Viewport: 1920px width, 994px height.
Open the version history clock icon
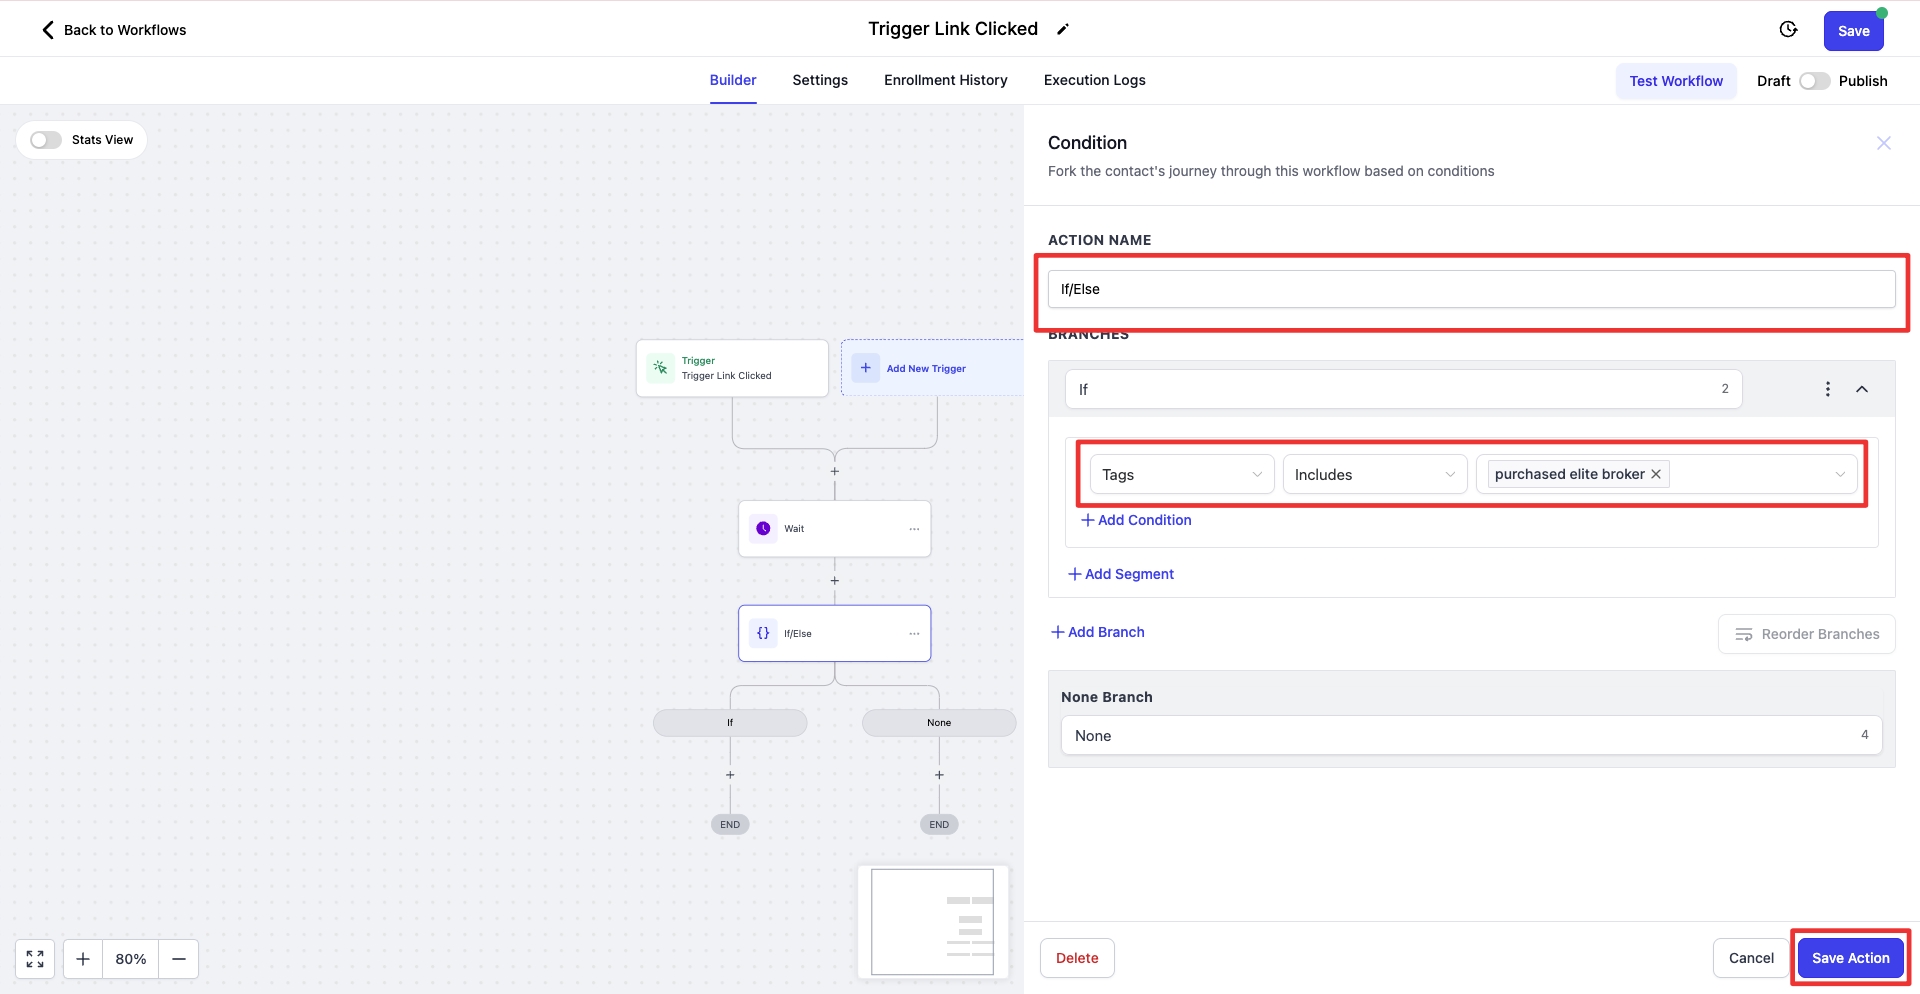1788,30
